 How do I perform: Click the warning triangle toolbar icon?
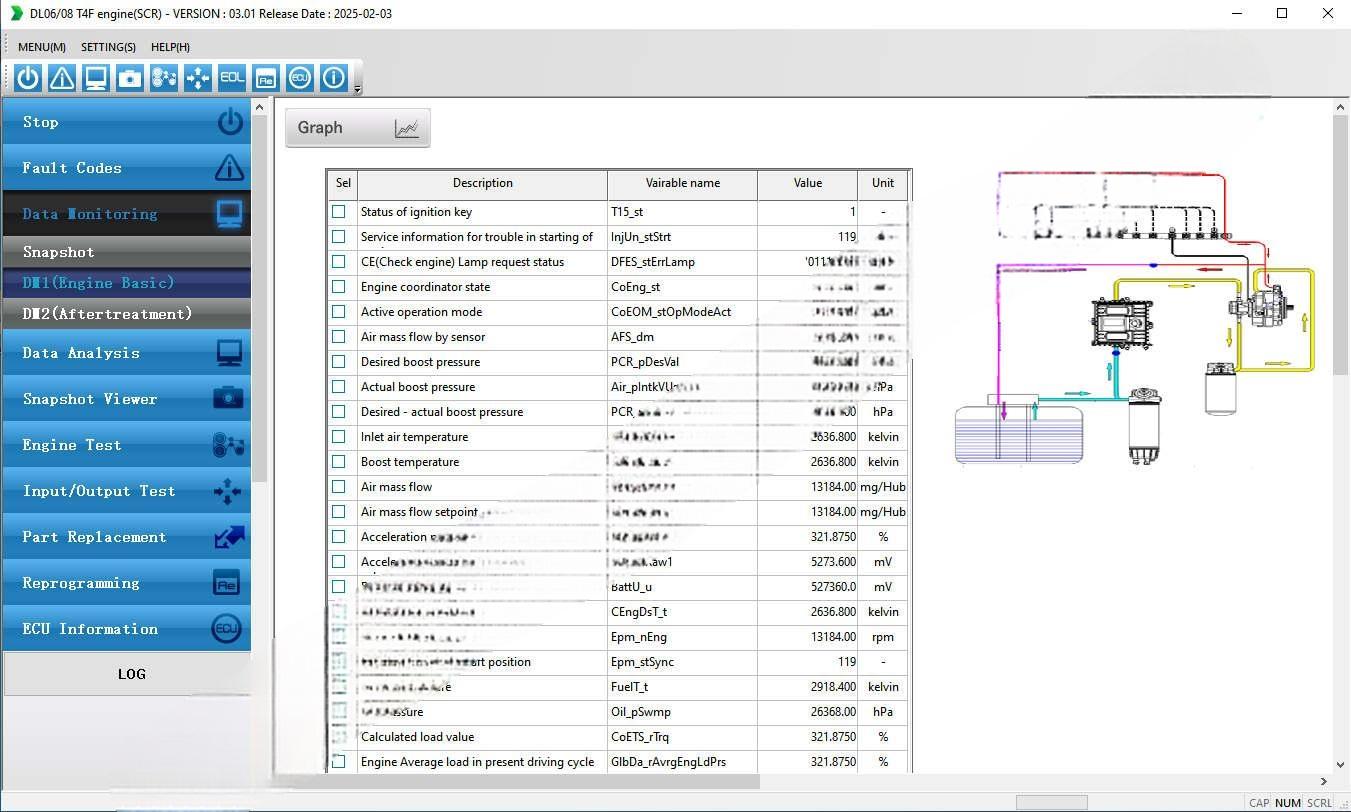click(x=62, y=78)
